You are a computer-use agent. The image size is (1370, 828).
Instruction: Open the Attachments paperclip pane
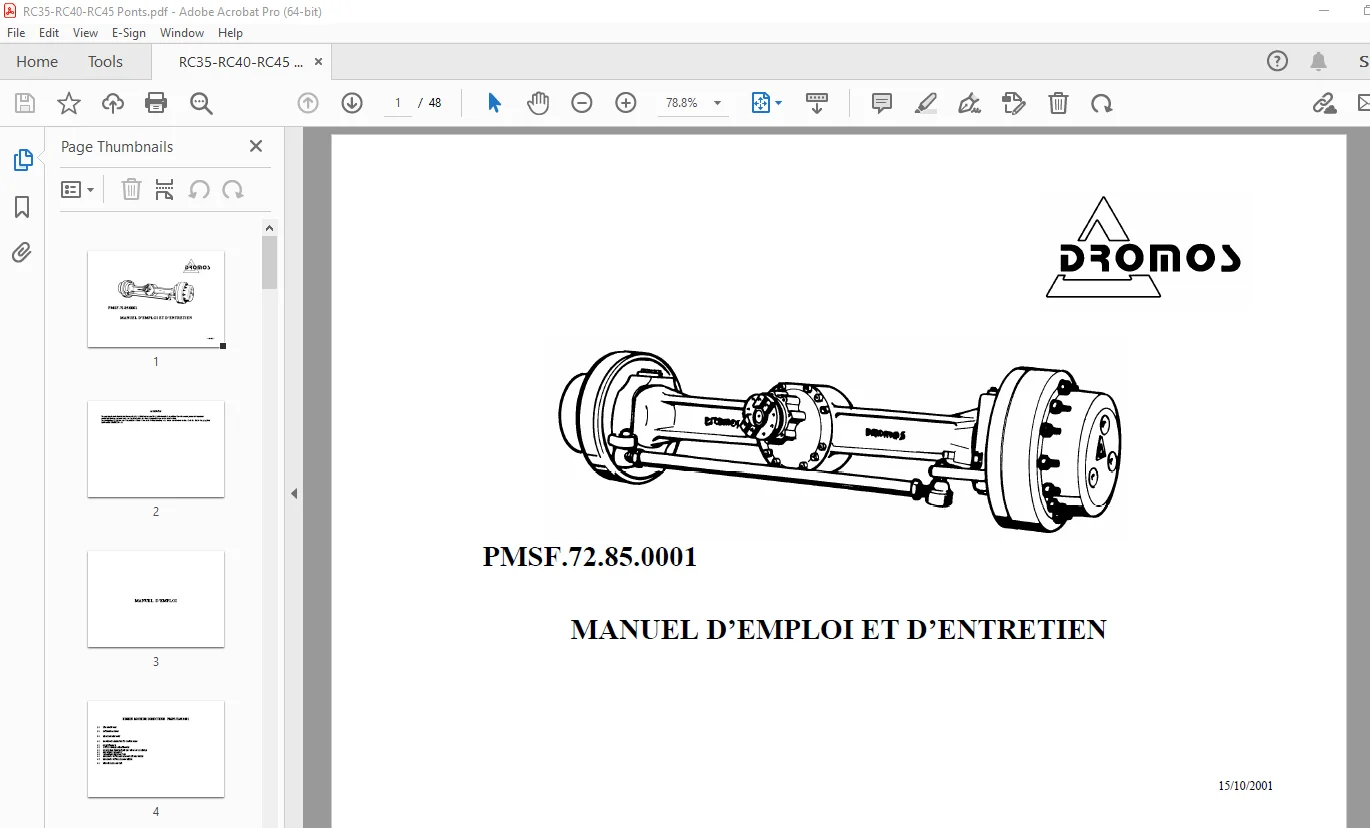(22, 253)
